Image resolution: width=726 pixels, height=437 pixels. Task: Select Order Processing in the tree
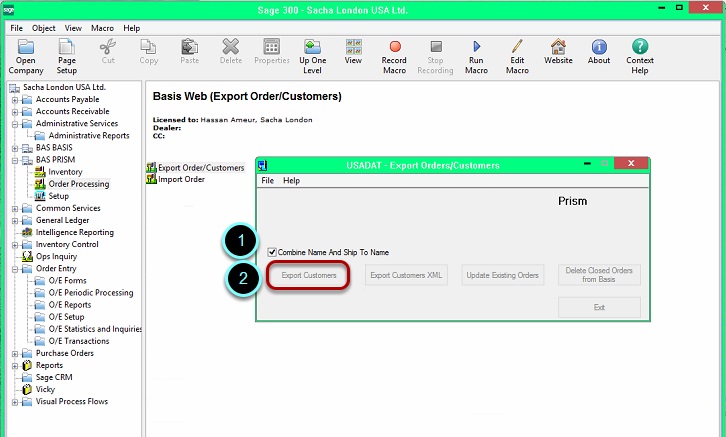pyautogui.click(x=79, y=184)
